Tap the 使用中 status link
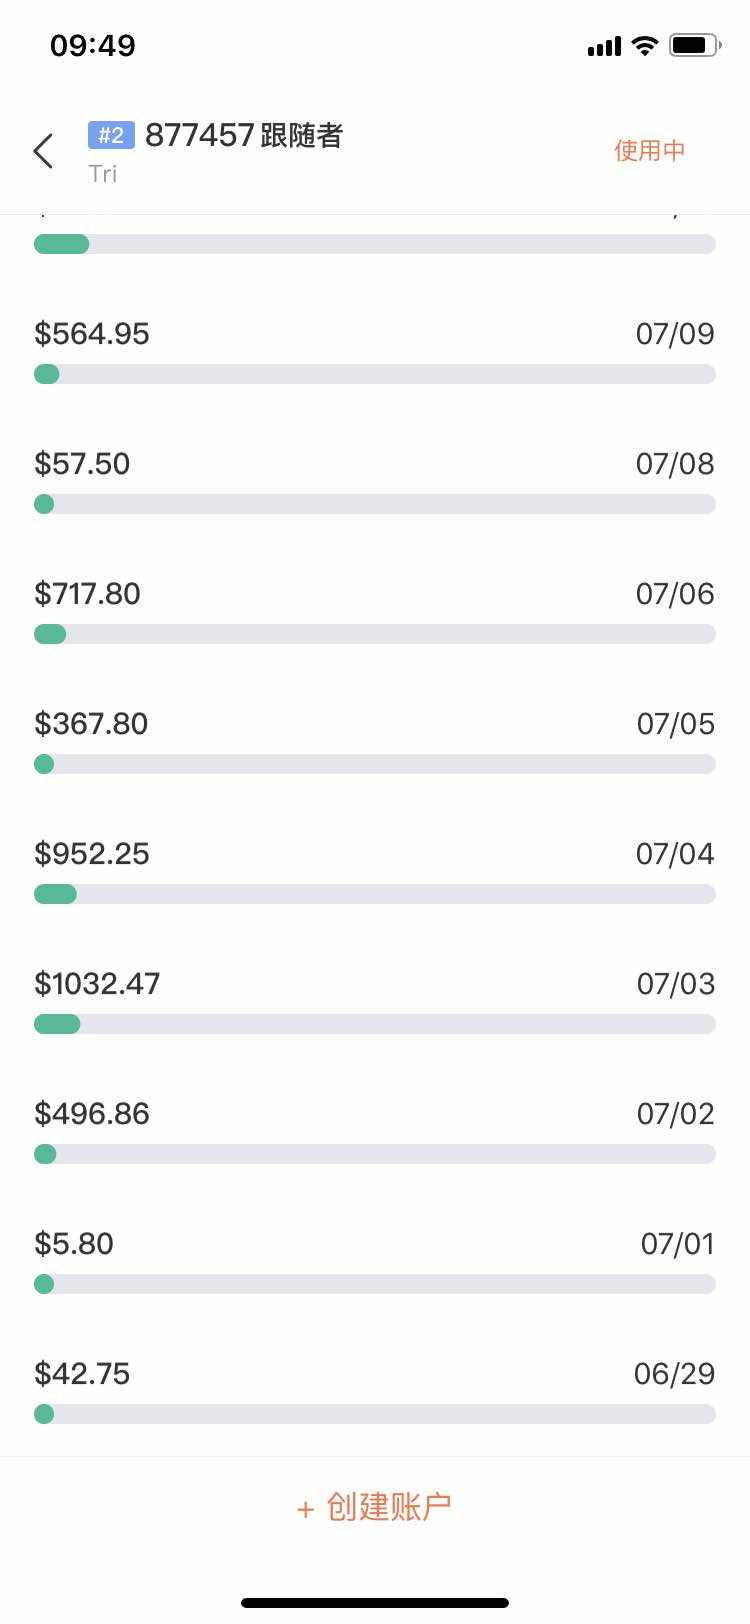This screenshot has width=750, height=1624. point(649,151)
